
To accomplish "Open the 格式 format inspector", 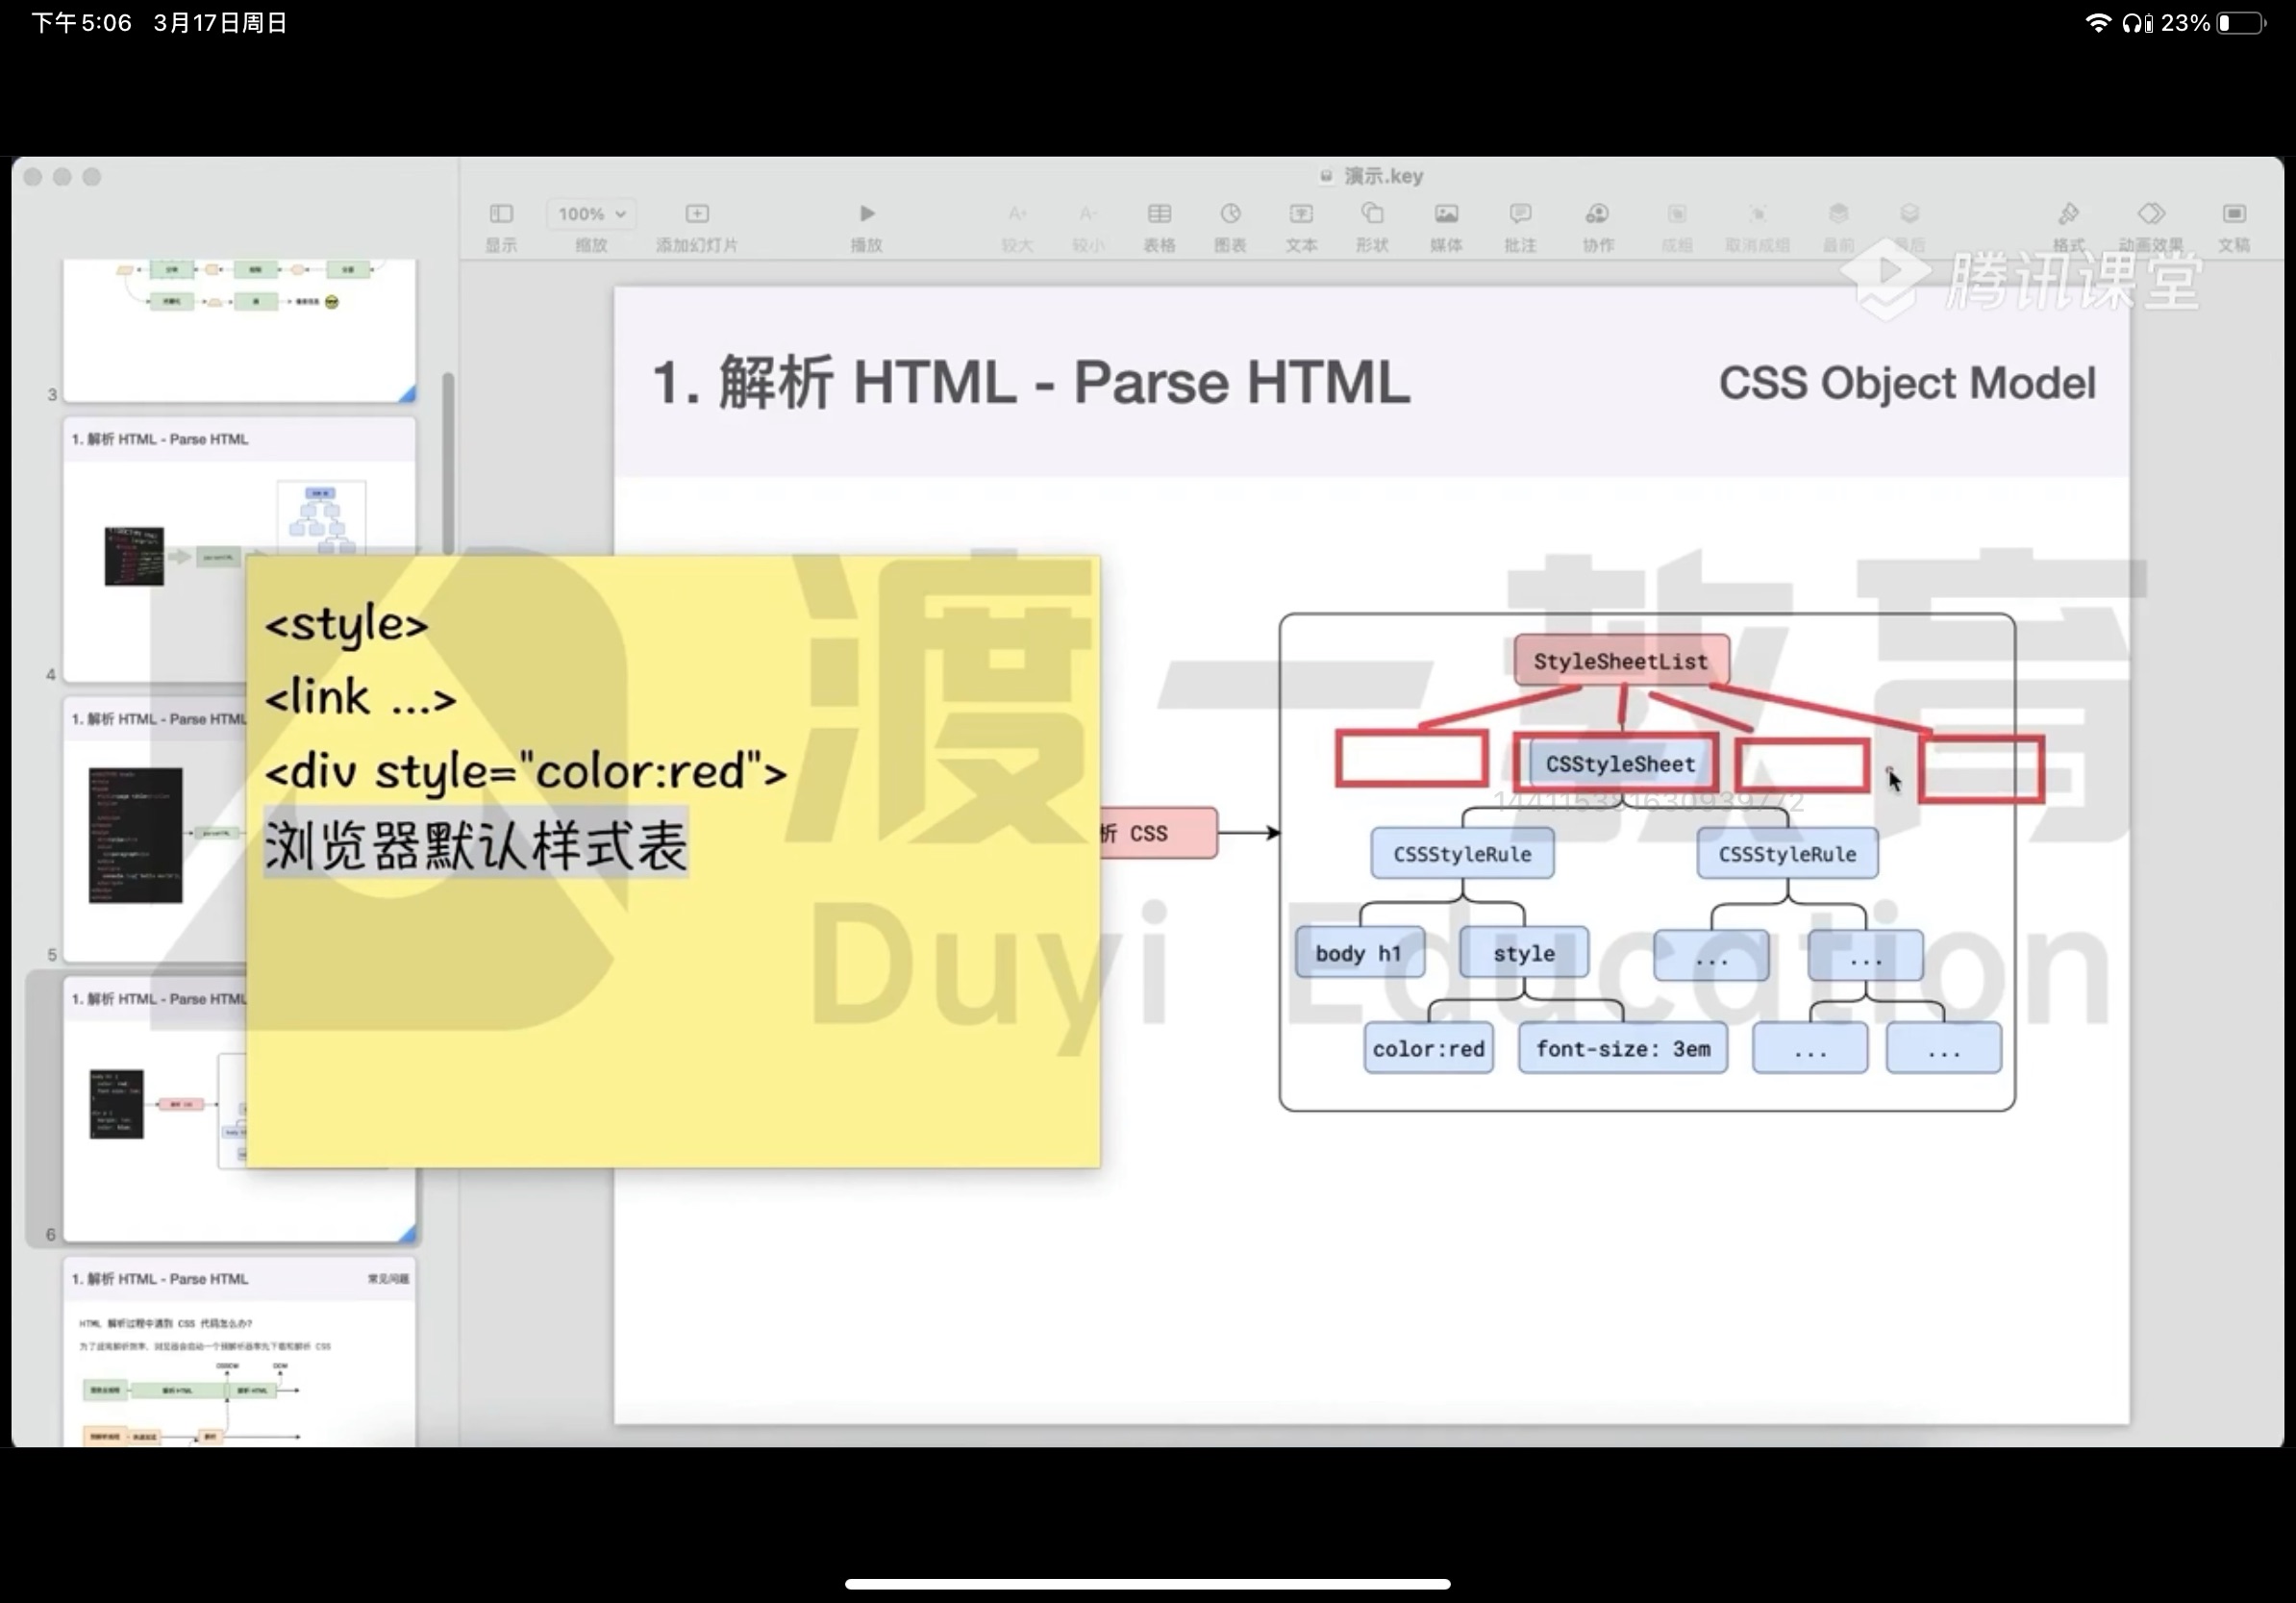I will pyautogui.click(x=2068, y=214).
